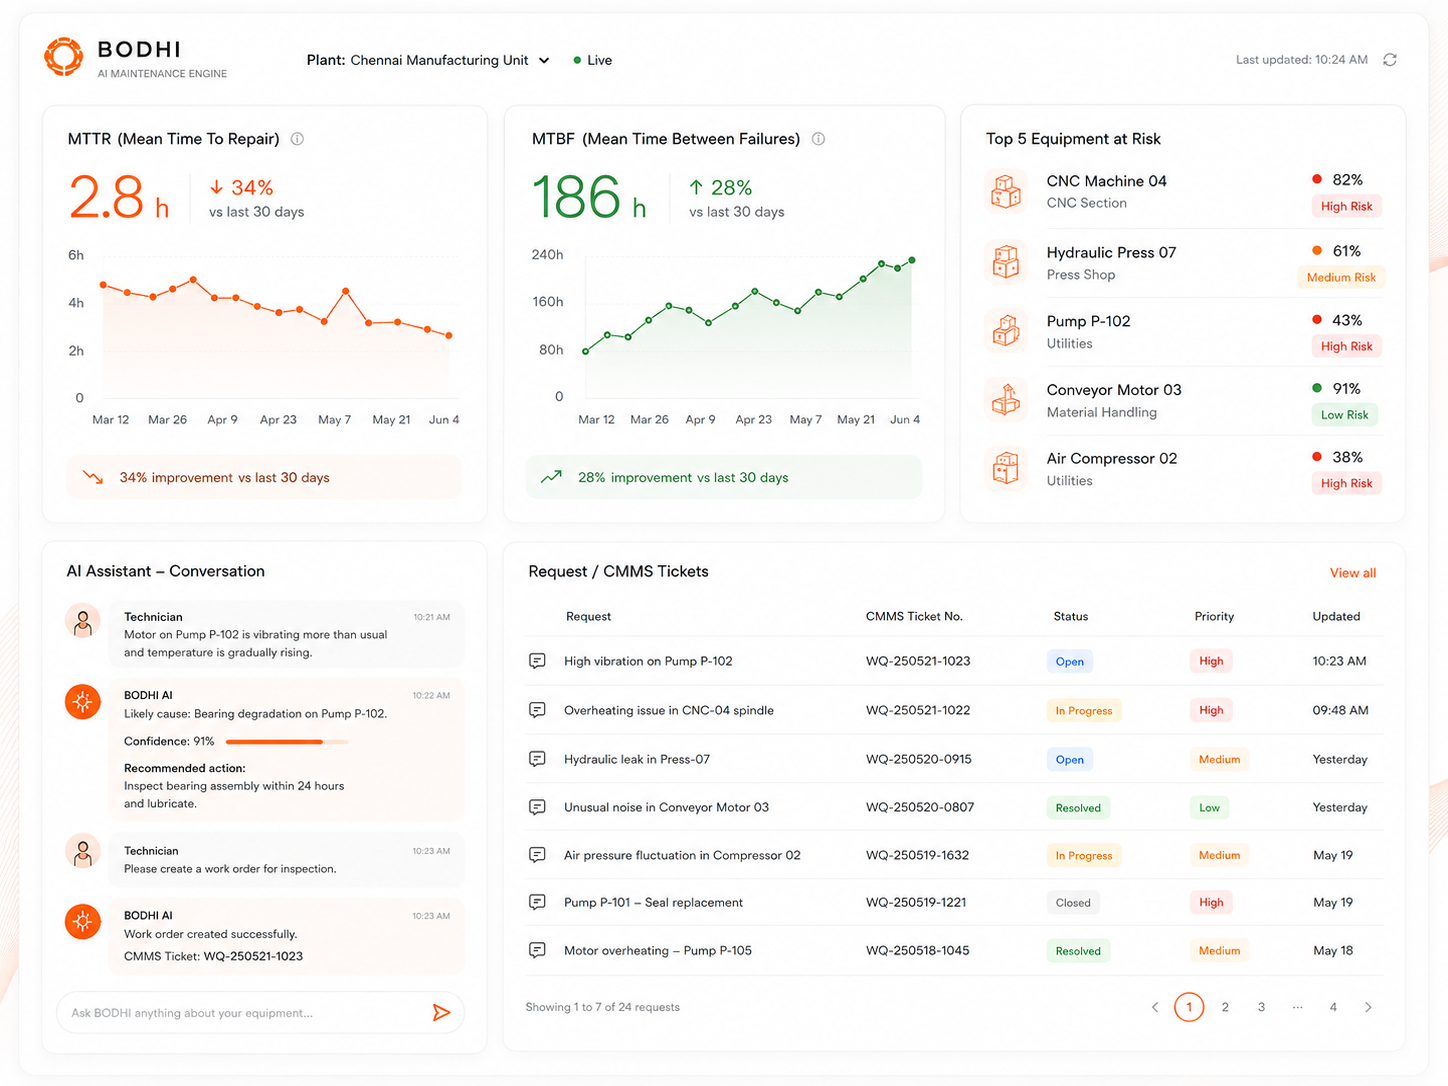Send message with the paper-plane icon
The width and height of the screenshot is (1448, 1086).
pyautogui.click(x=441, y=1013)
